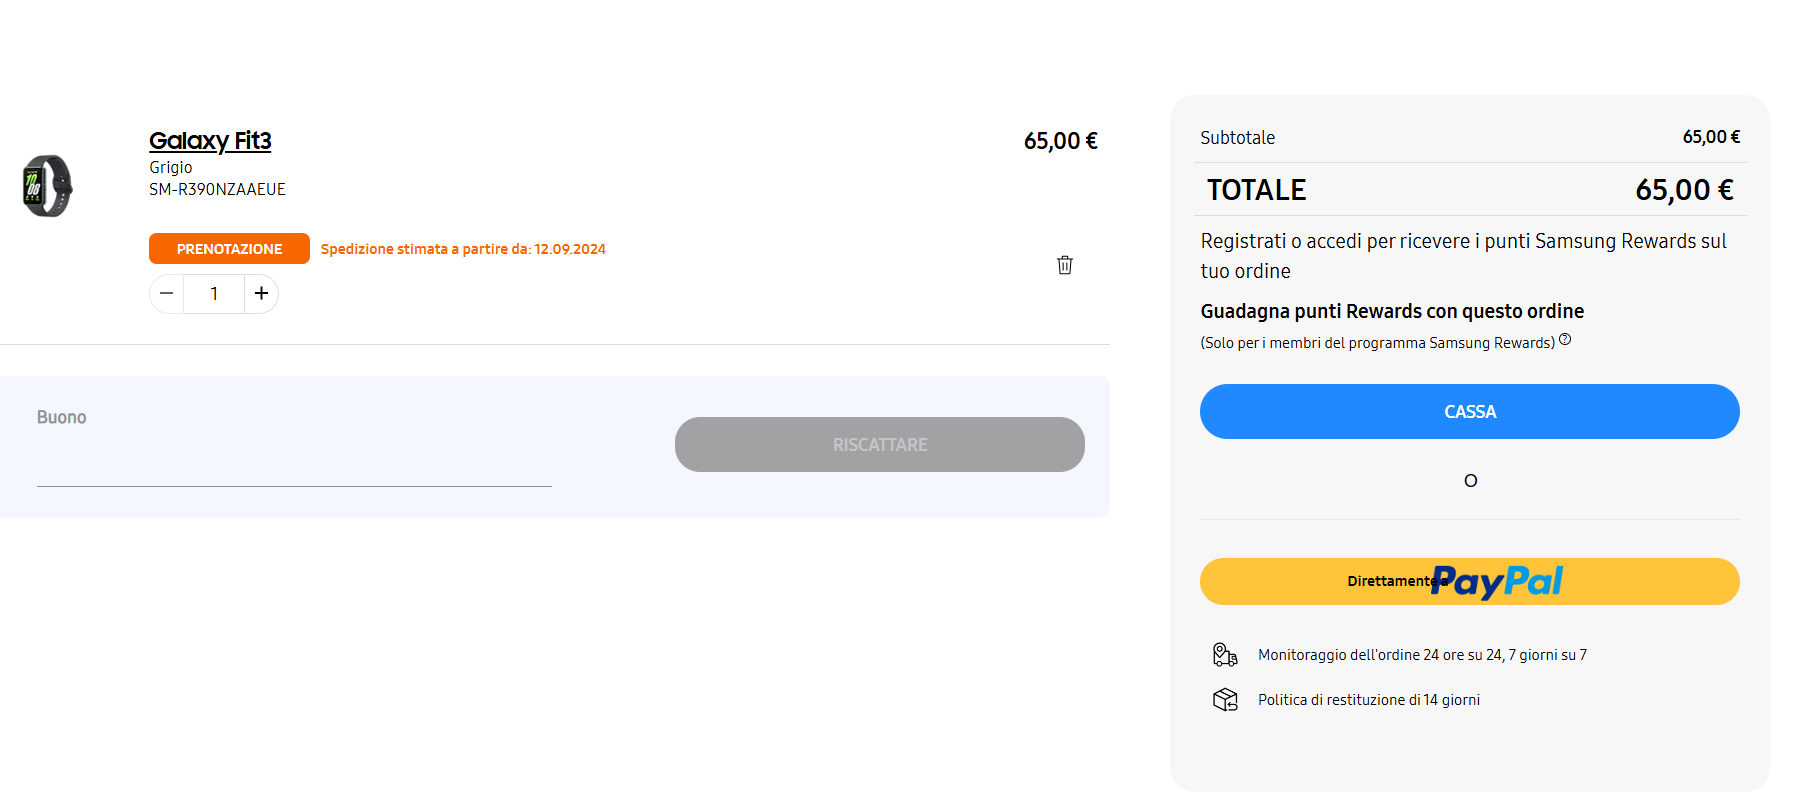Open the Samsung Rewards info tooltip icon
The height and width of the screenshot is (795, 1795).
(x=1565, y=339)
